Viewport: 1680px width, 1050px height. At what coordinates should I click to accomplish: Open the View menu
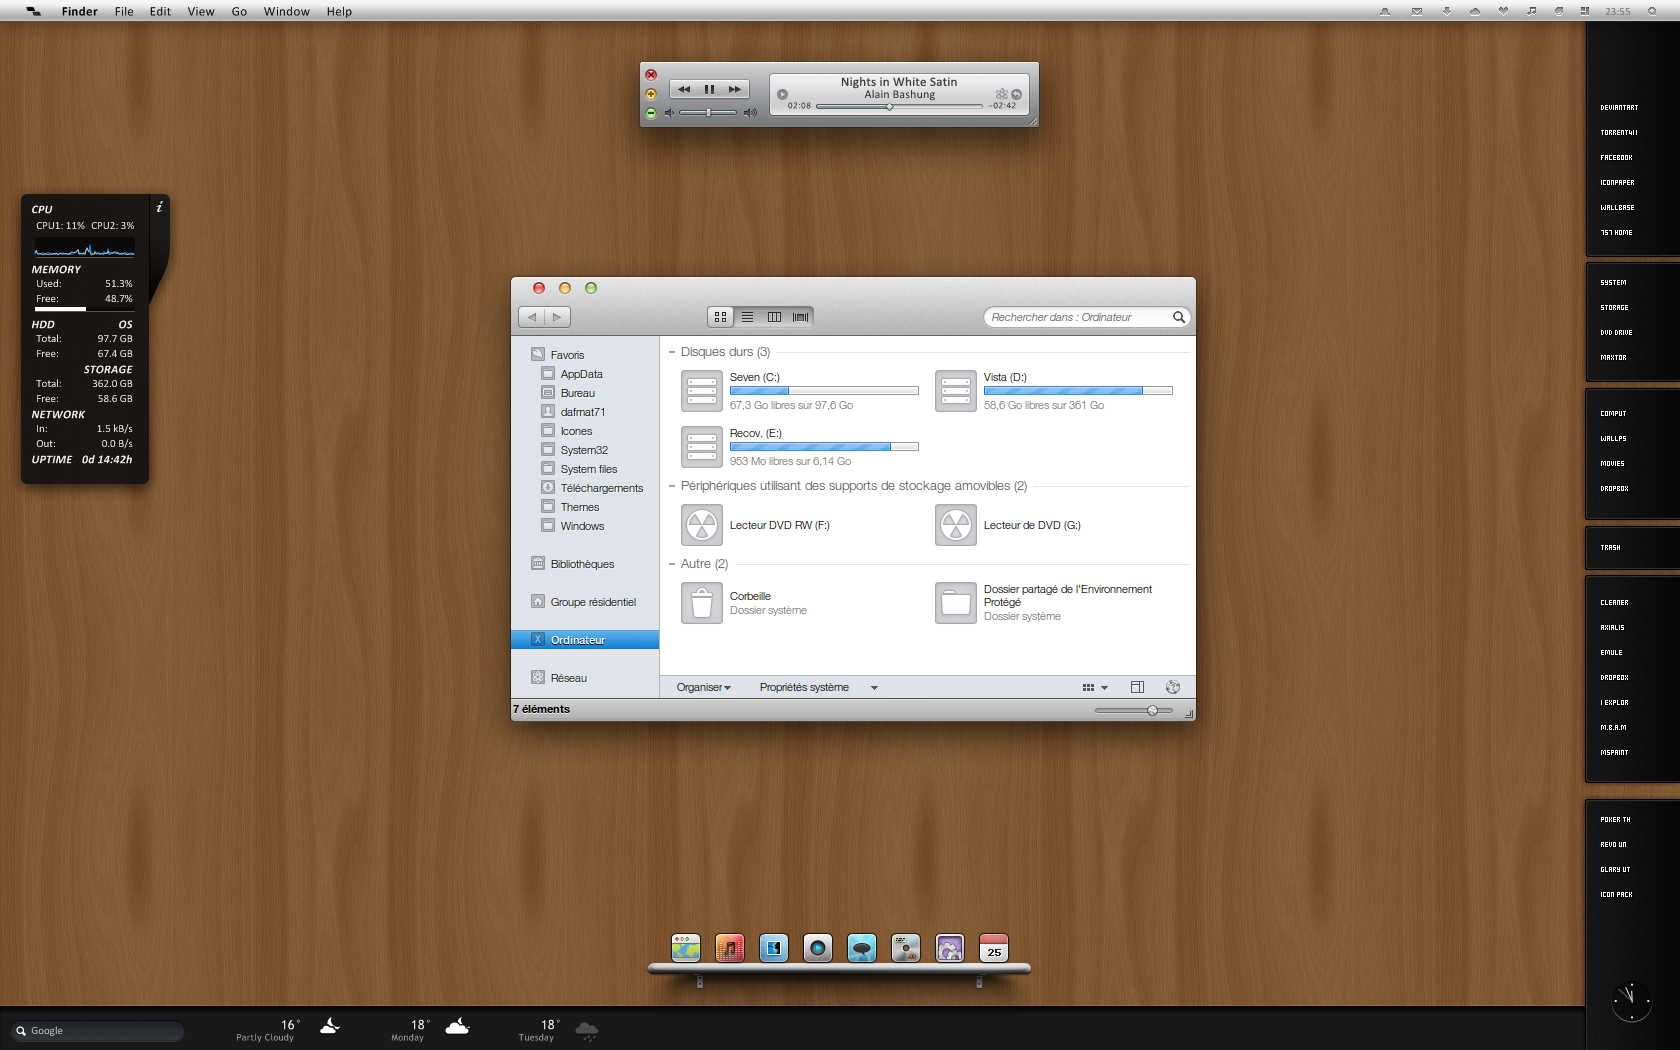click(201, 12)
